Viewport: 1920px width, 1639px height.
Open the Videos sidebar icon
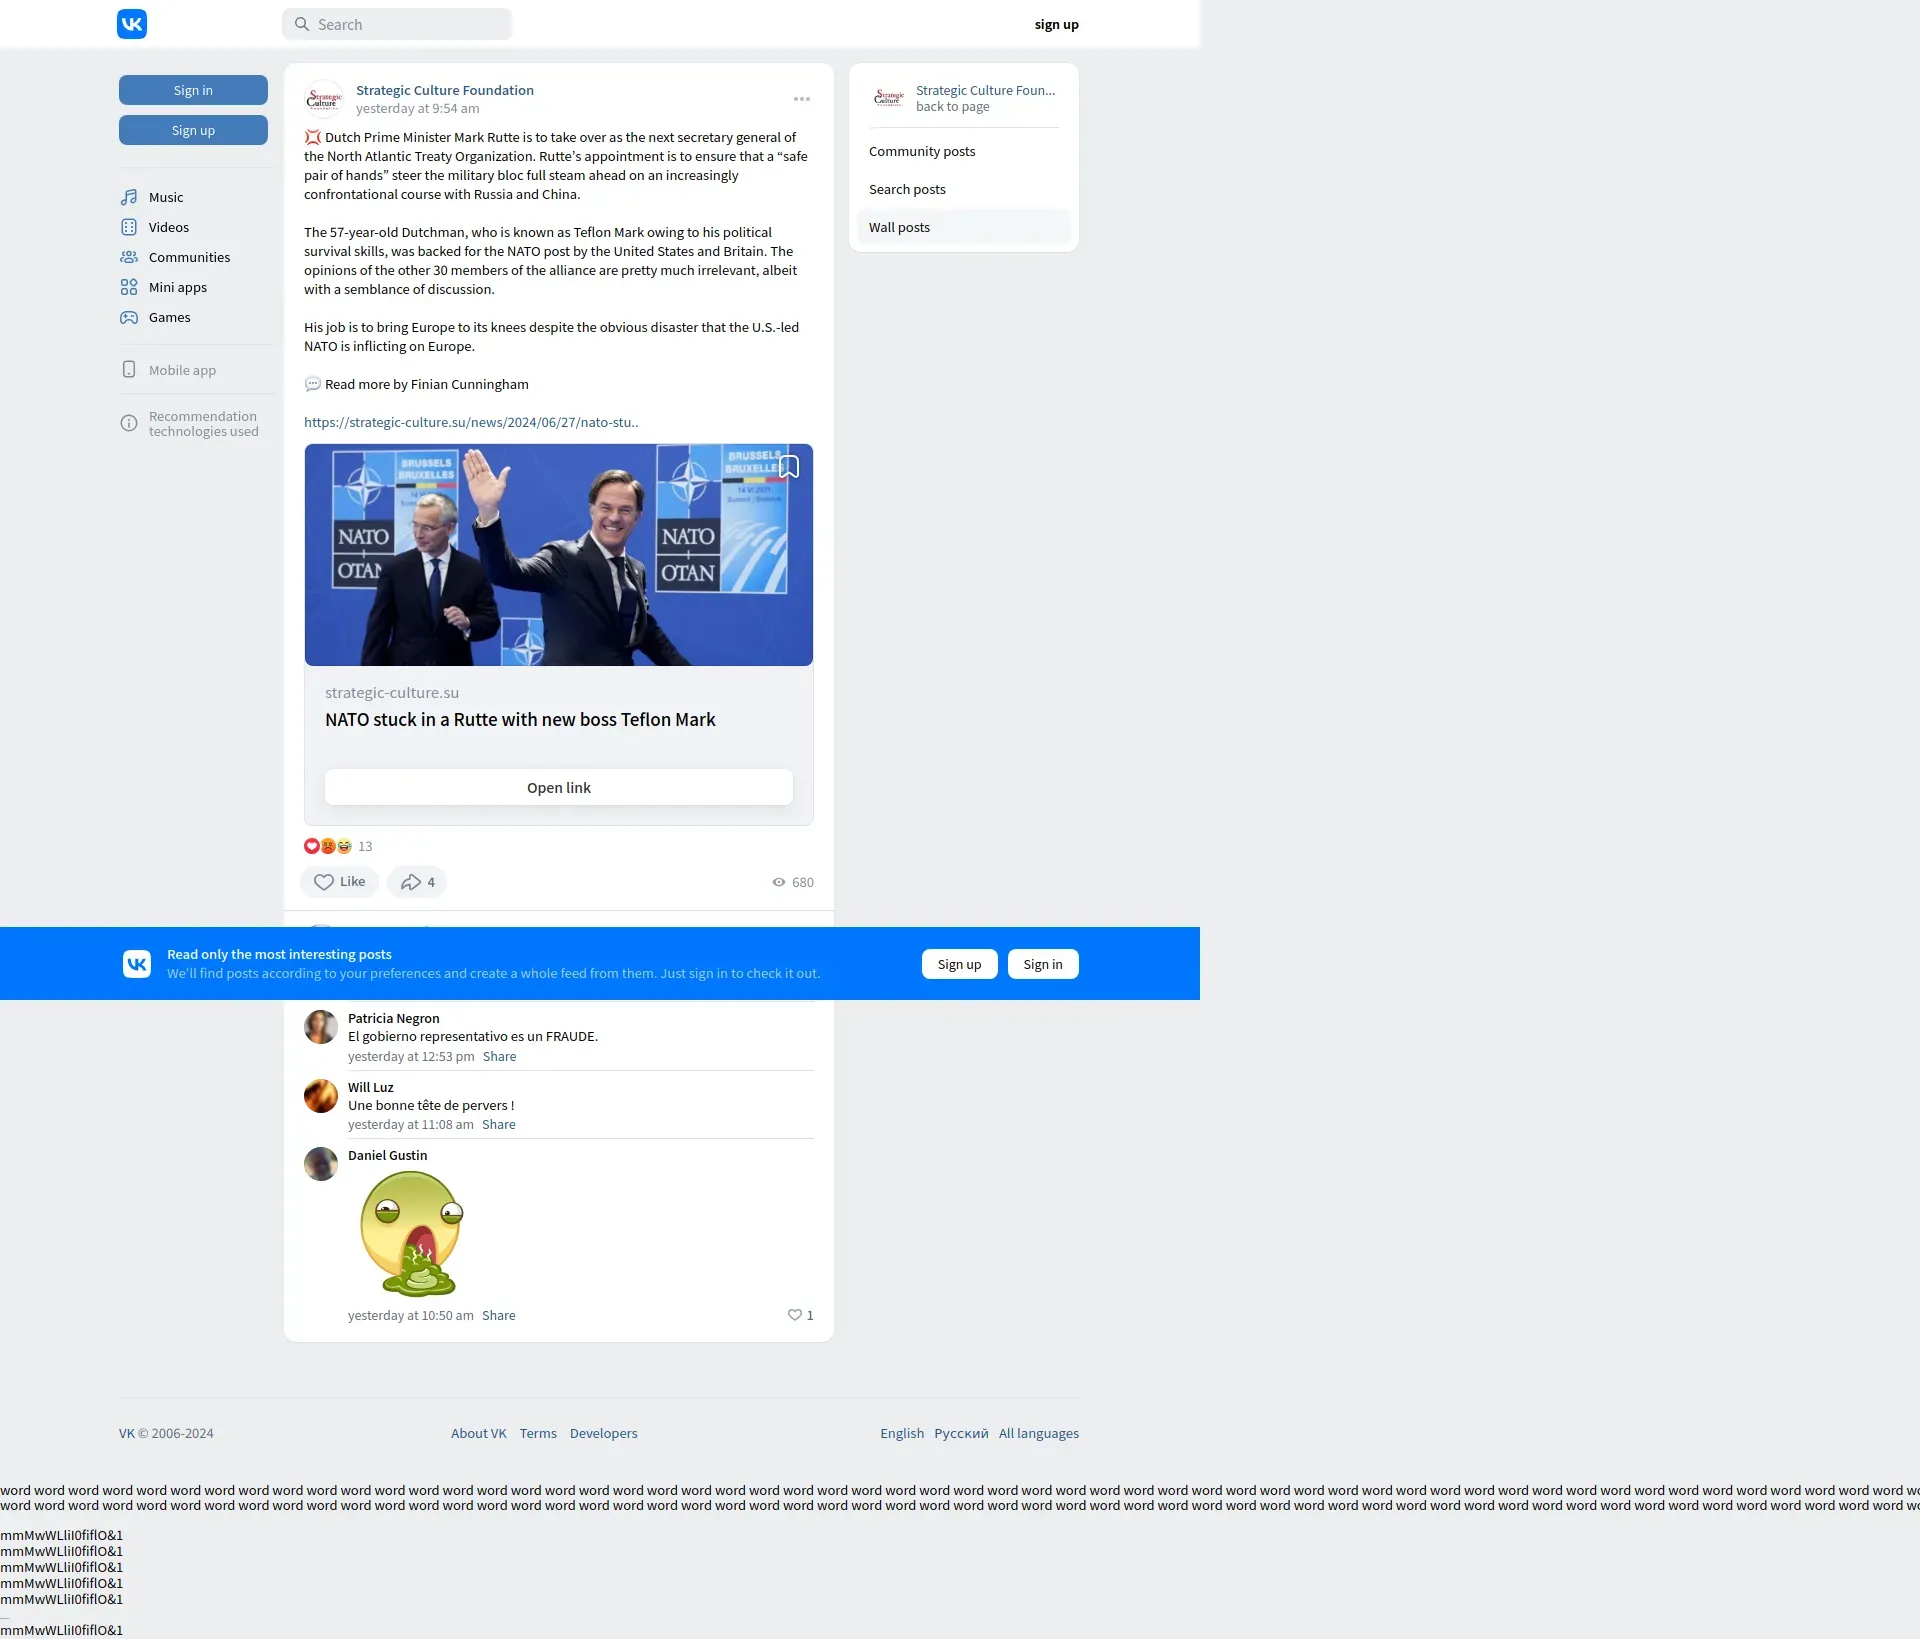tap(129, 227)
